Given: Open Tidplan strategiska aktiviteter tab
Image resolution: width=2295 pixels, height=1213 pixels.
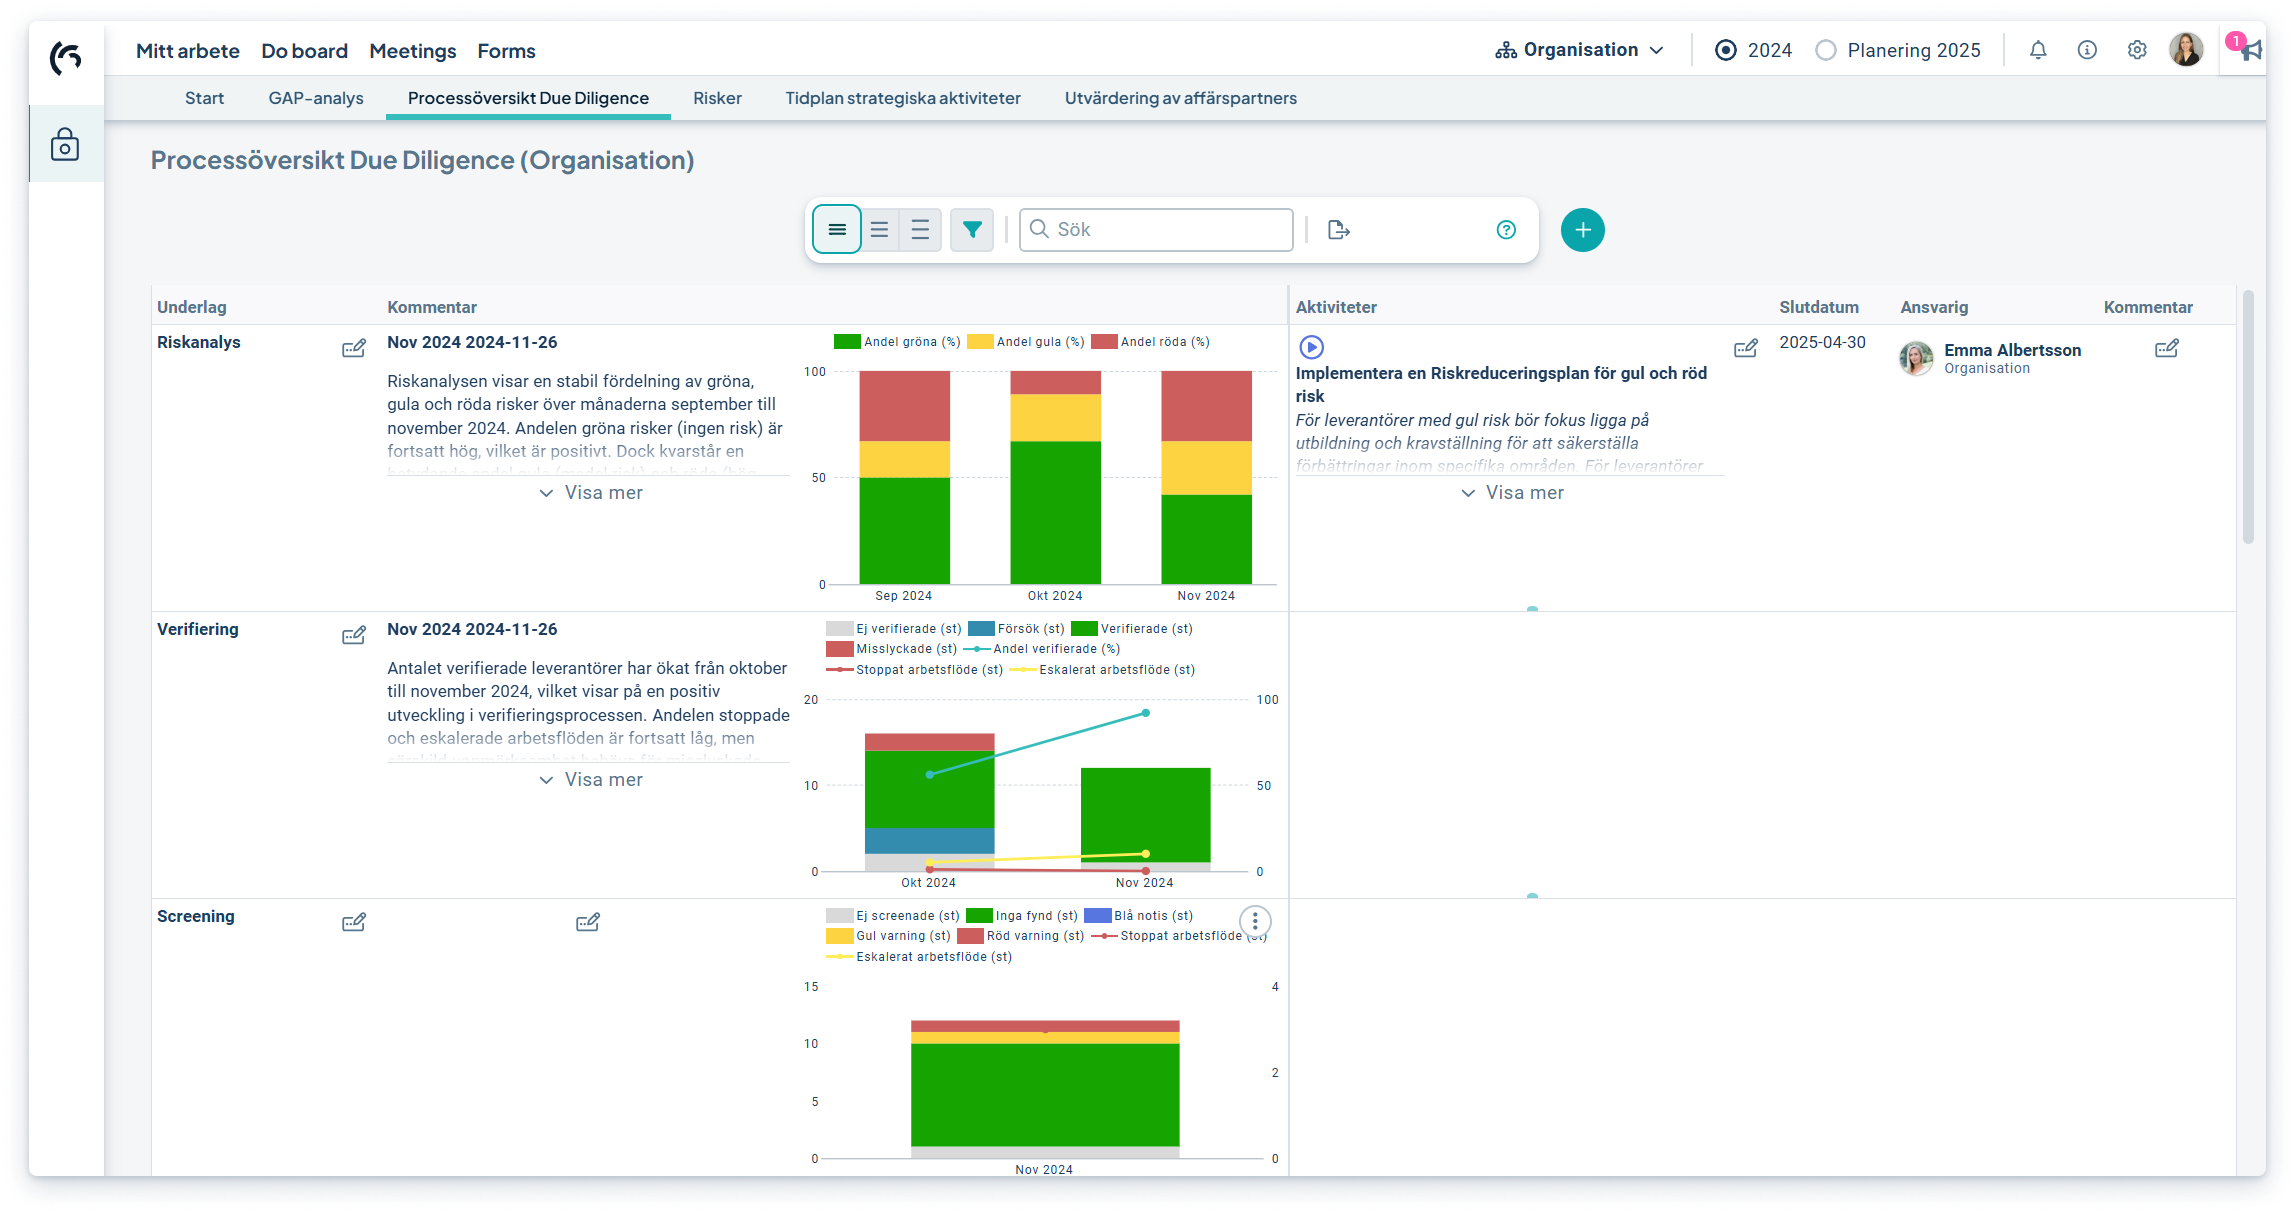Looking at the screenshot, I should [x=903, y=98].
